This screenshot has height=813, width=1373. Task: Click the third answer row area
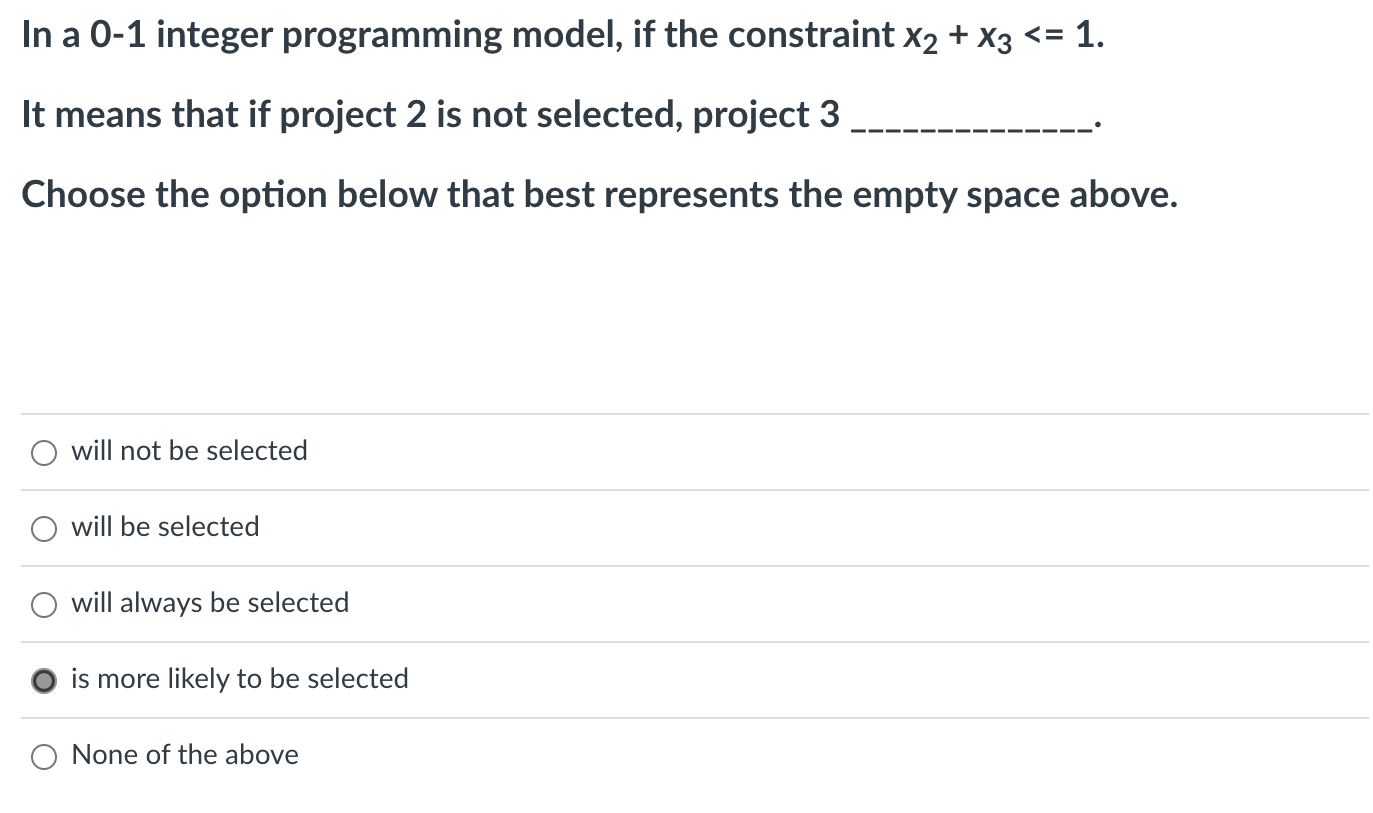600,604
